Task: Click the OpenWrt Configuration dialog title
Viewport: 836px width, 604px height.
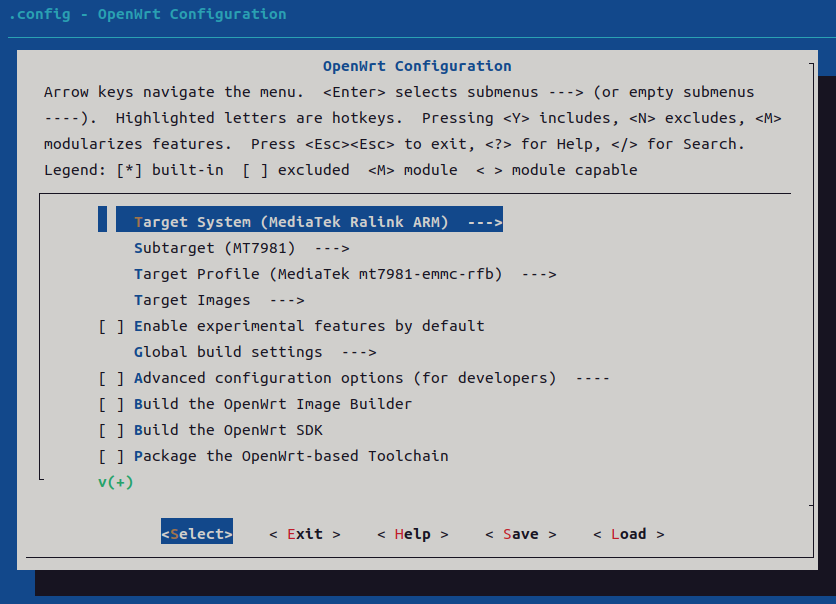Action: pyautogui.click(x=417, y=66)
